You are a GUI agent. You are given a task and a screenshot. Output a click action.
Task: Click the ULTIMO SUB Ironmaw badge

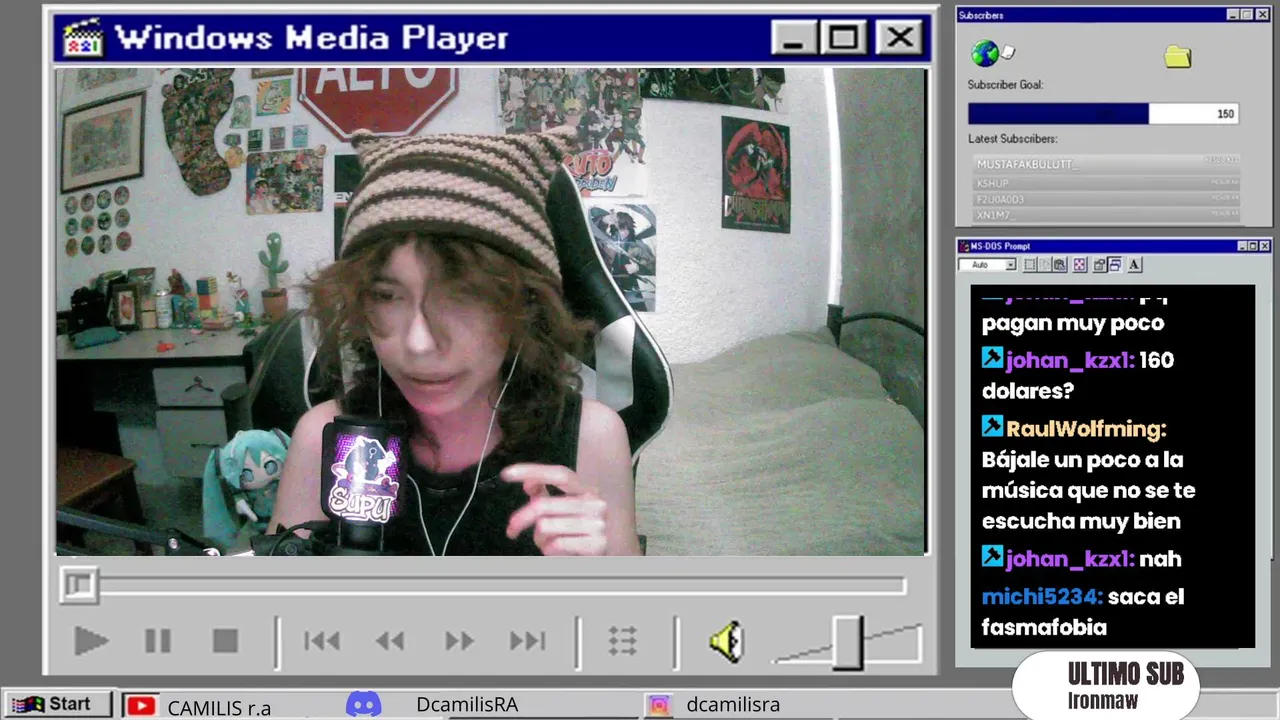pos(1105,686)
